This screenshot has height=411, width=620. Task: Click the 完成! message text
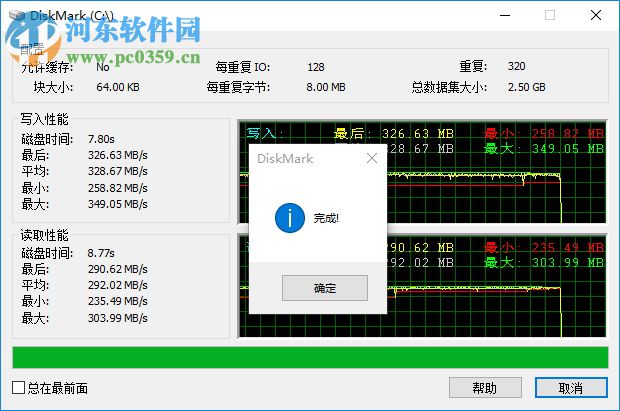click(x=326, y=218)
